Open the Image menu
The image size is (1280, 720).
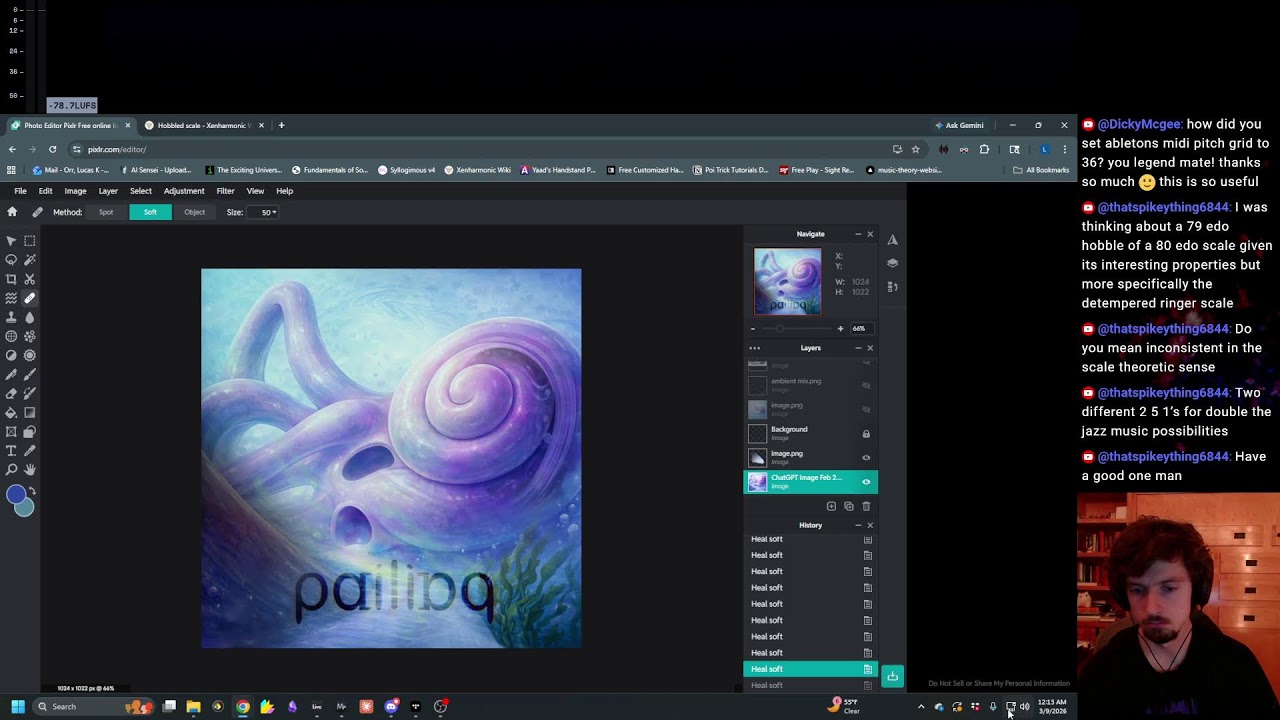(75, 191)
